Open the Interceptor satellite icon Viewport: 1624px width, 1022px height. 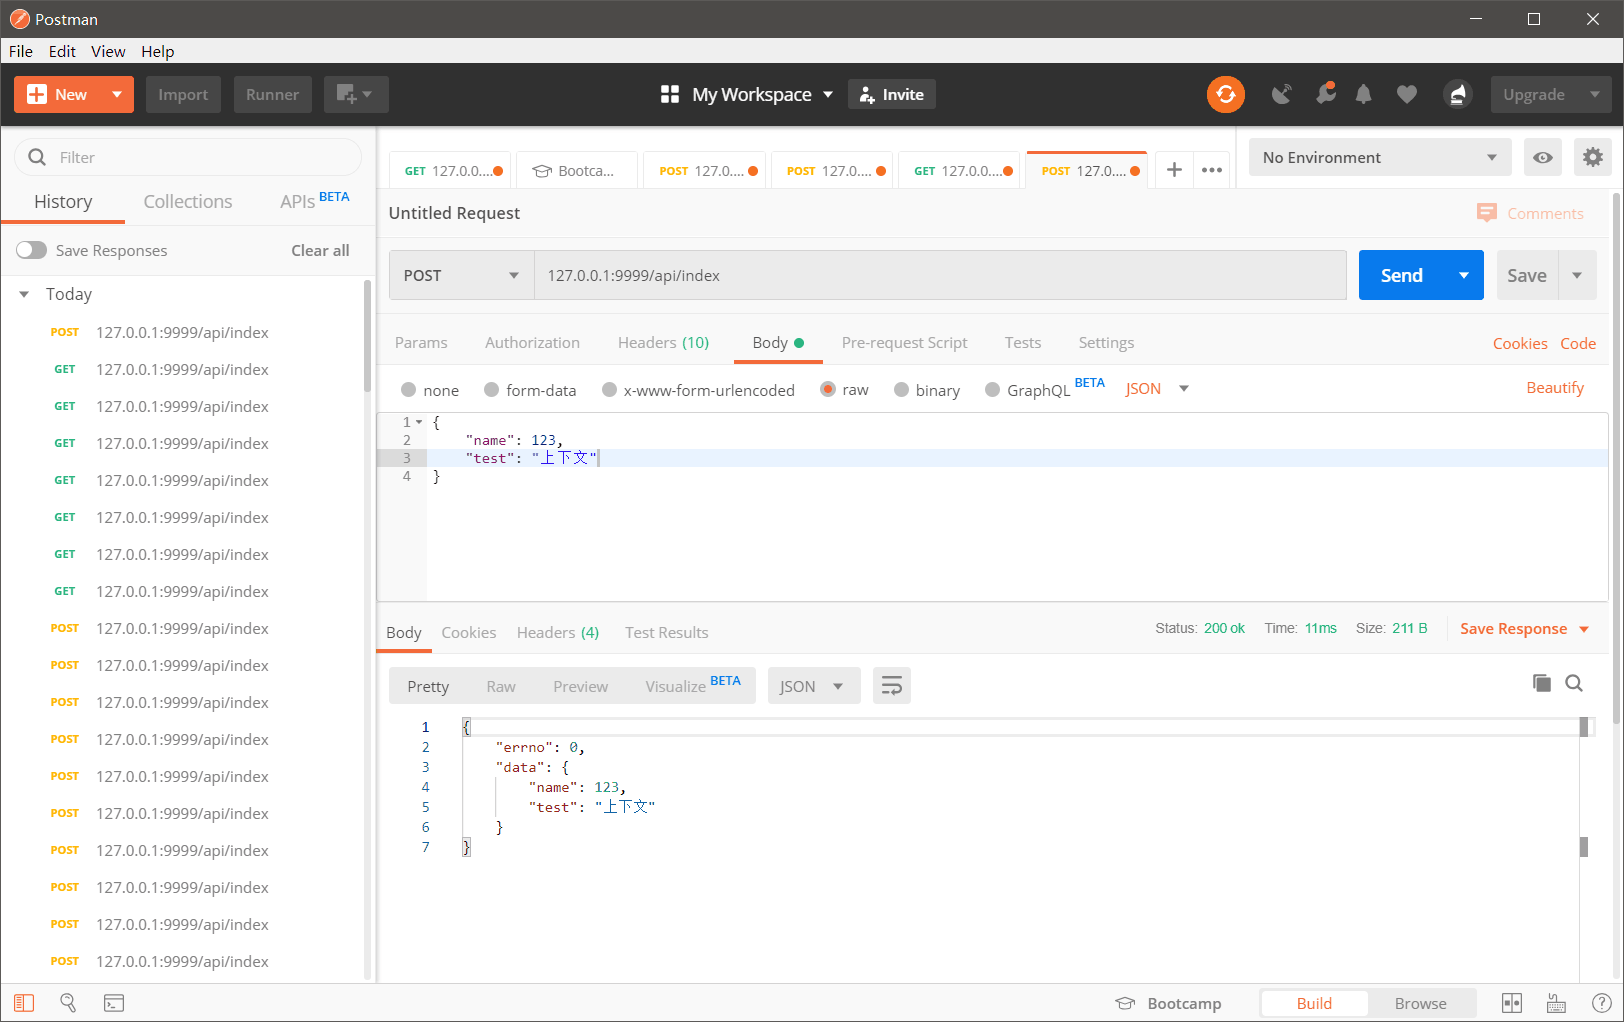pos(1283,94)
